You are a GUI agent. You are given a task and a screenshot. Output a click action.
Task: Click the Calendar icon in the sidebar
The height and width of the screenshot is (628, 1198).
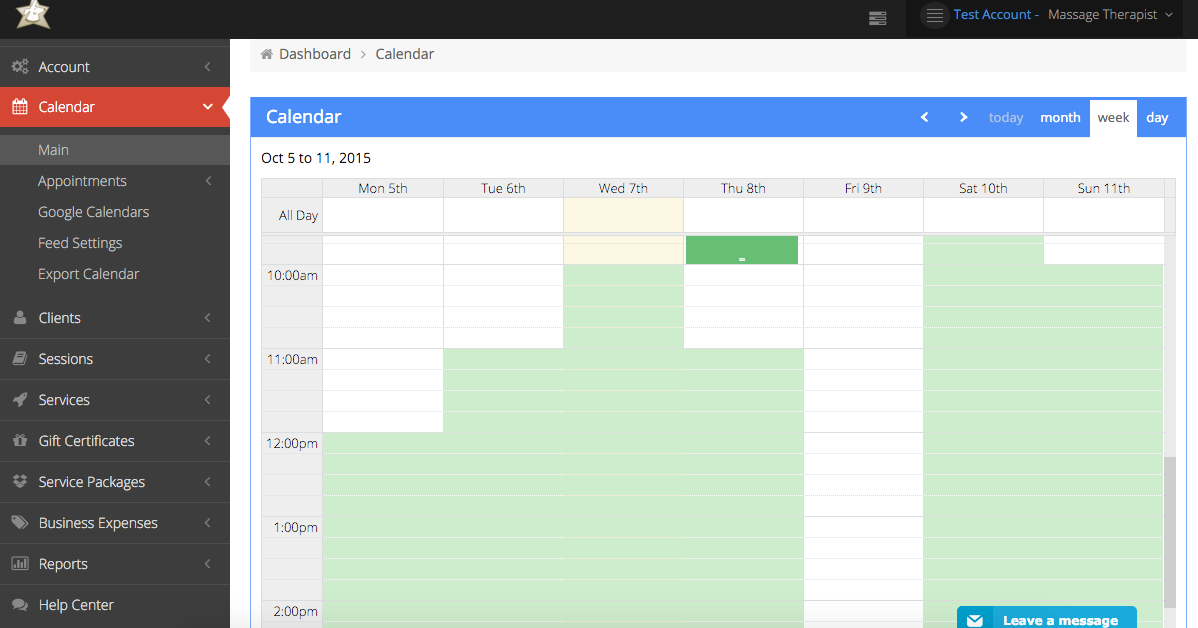[20, 107]
